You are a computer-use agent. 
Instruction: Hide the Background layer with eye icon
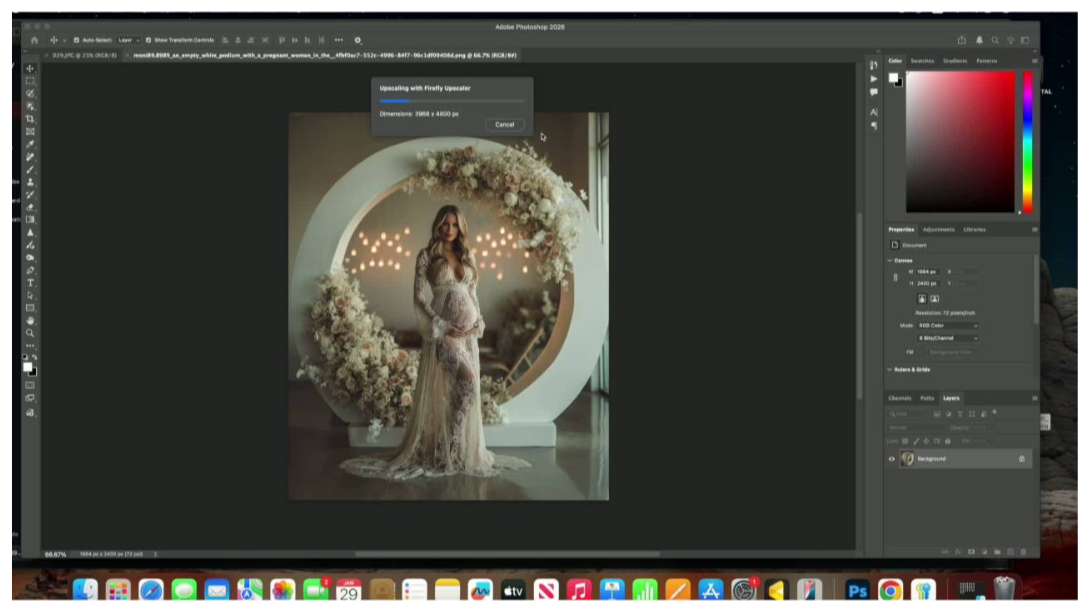[892, 459]
